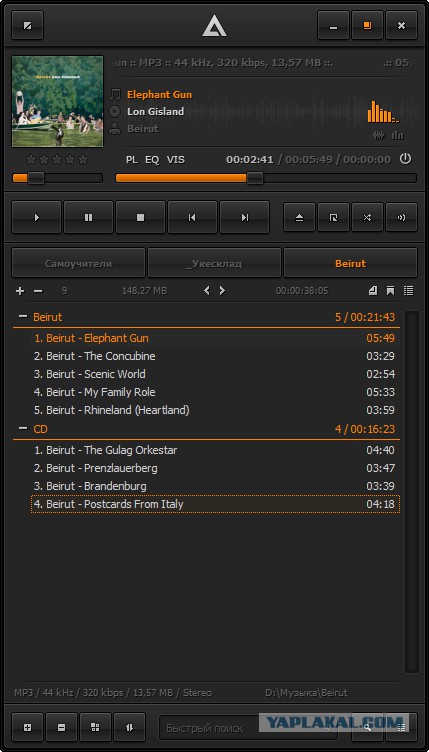Click the album cover art thumbnail
The image size is (429, 752).
(58, 101)
